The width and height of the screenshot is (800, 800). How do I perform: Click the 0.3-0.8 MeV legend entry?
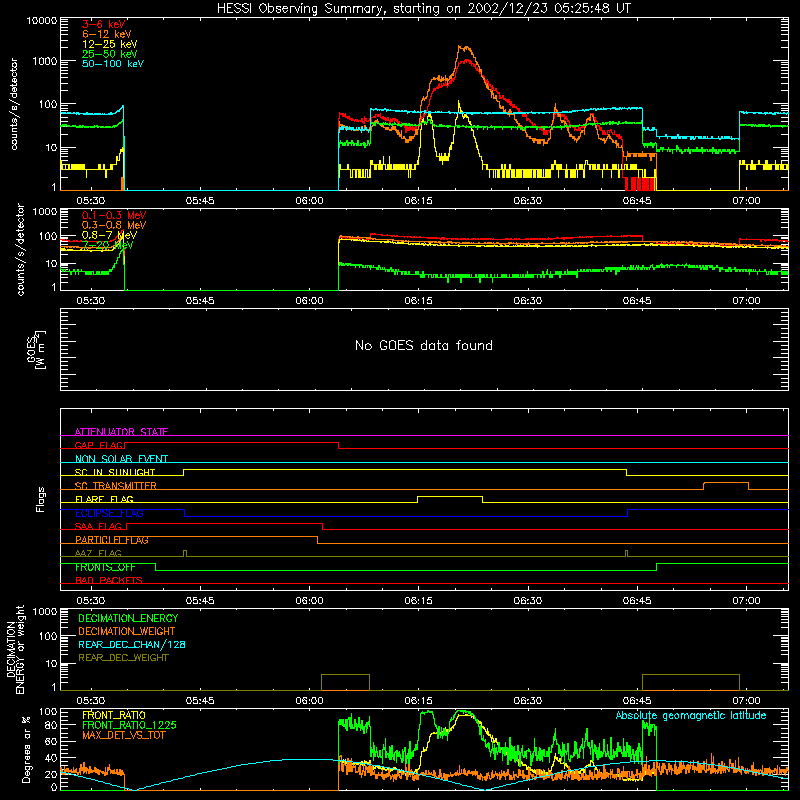click(x=114, y=225)
